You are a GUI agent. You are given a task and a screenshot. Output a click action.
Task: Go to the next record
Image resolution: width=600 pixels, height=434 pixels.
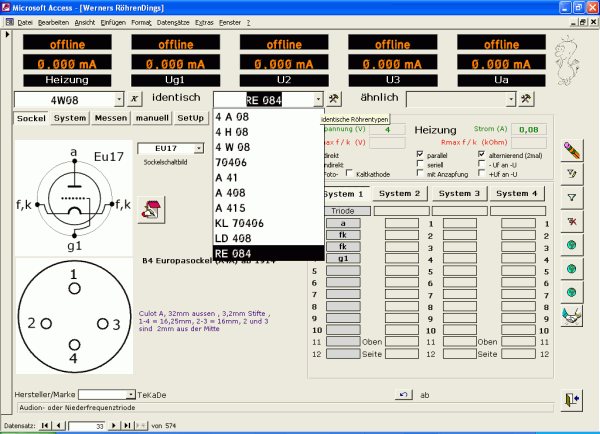click(114, 426)
